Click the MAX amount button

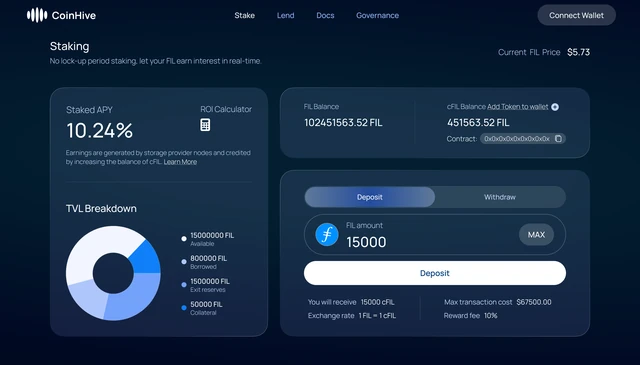(x=536, y=235)
